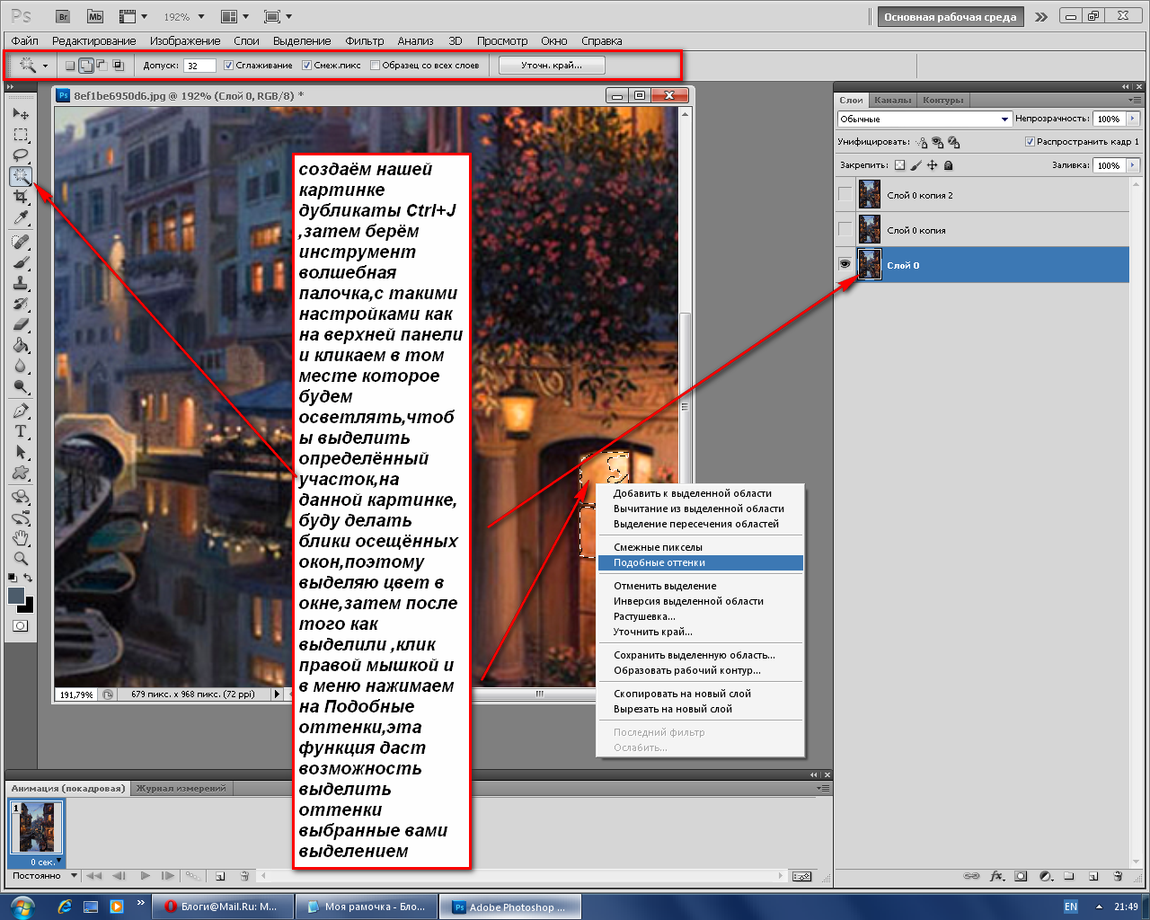Open the Постоянно loop dropdown
1150x920 pixels.
(x=44, y=876)
